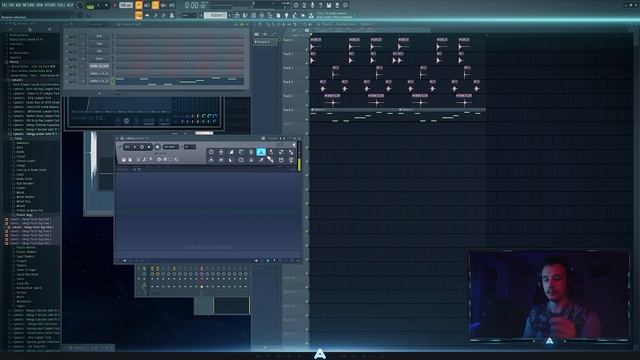Open the Pattern 1 selector in the toolbar
Viewport: 640px width, 360px height.
pos(216,16)
